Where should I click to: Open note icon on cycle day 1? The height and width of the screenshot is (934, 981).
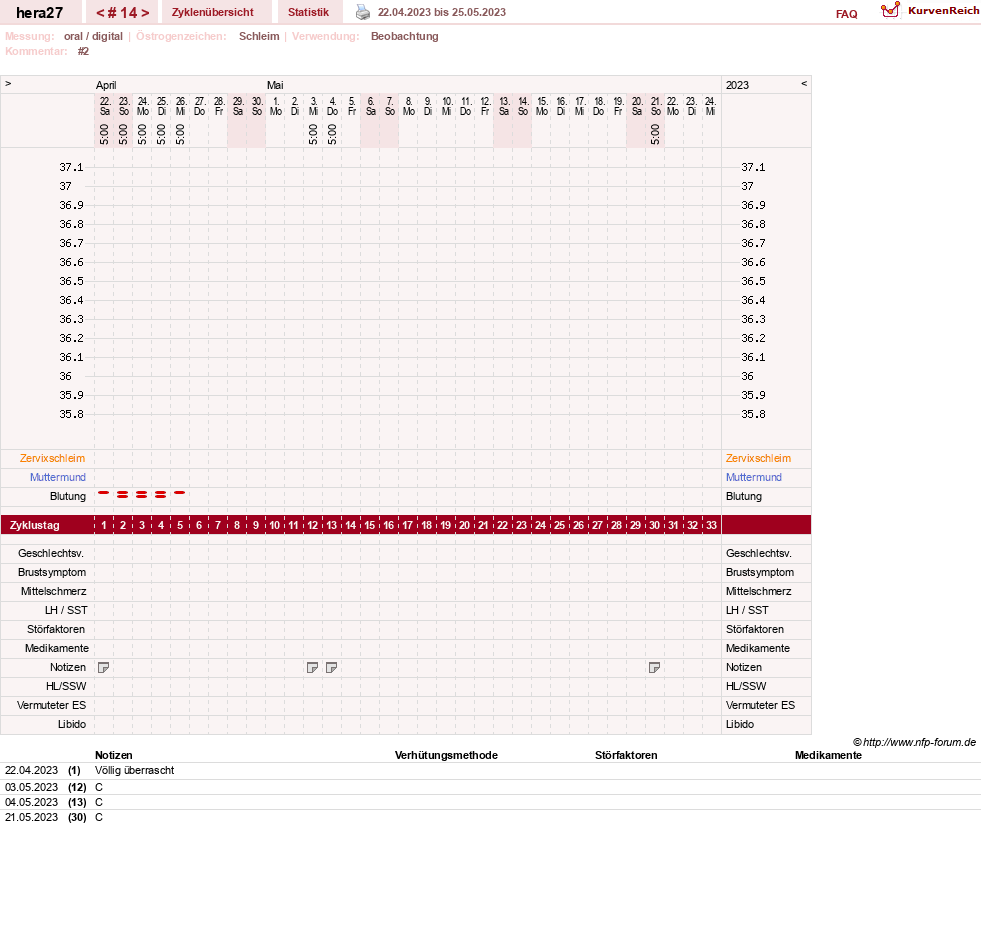pyautogui.click(x=104, y=668)
